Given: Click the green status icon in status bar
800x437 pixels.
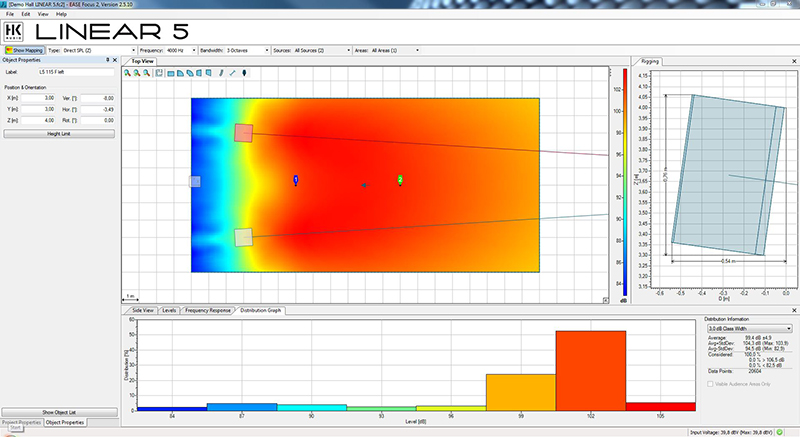Looking at the screenshot, I should coord(780,432).
